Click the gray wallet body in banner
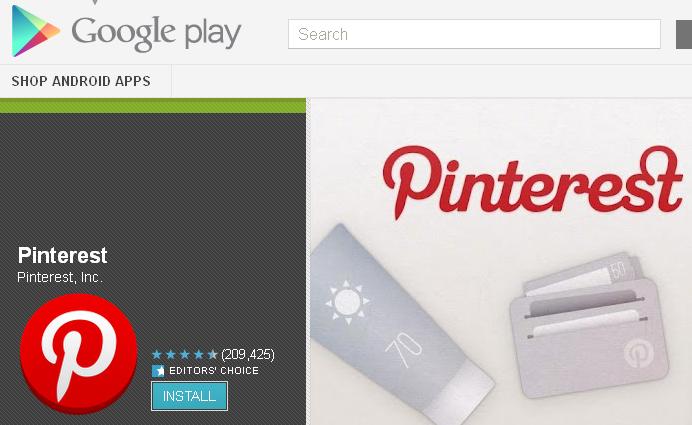Viewport: 692px width, 425px height. (589, 337)
